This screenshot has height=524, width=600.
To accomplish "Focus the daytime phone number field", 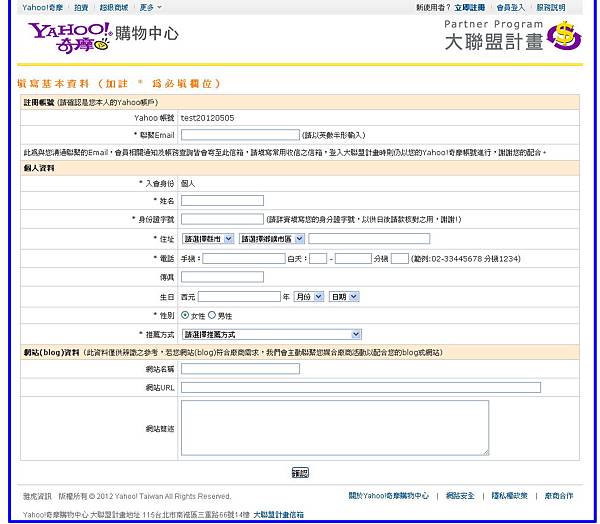I will (x=353, y=259).
